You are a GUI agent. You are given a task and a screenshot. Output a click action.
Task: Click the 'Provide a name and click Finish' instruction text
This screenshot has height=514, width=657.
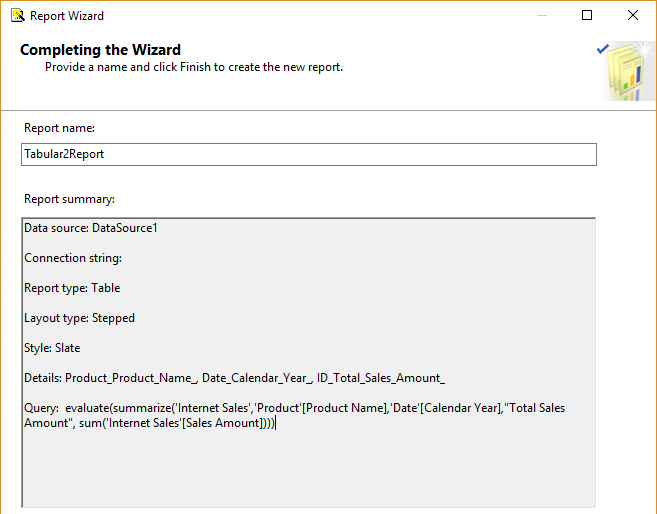pos(194,67)
